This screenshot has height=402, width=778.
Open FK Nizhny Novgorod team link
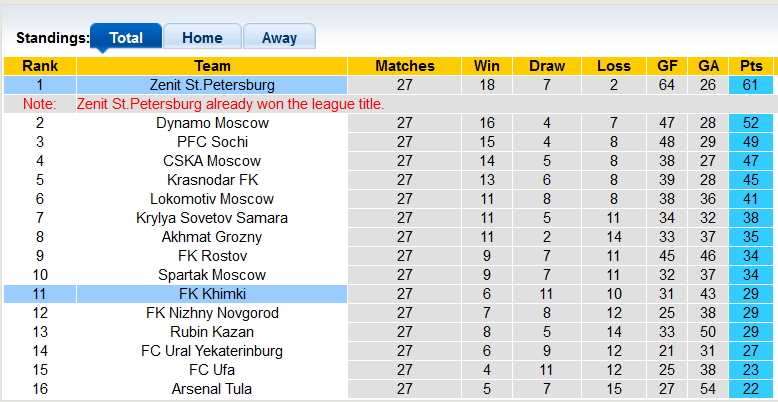coord(212,313)
